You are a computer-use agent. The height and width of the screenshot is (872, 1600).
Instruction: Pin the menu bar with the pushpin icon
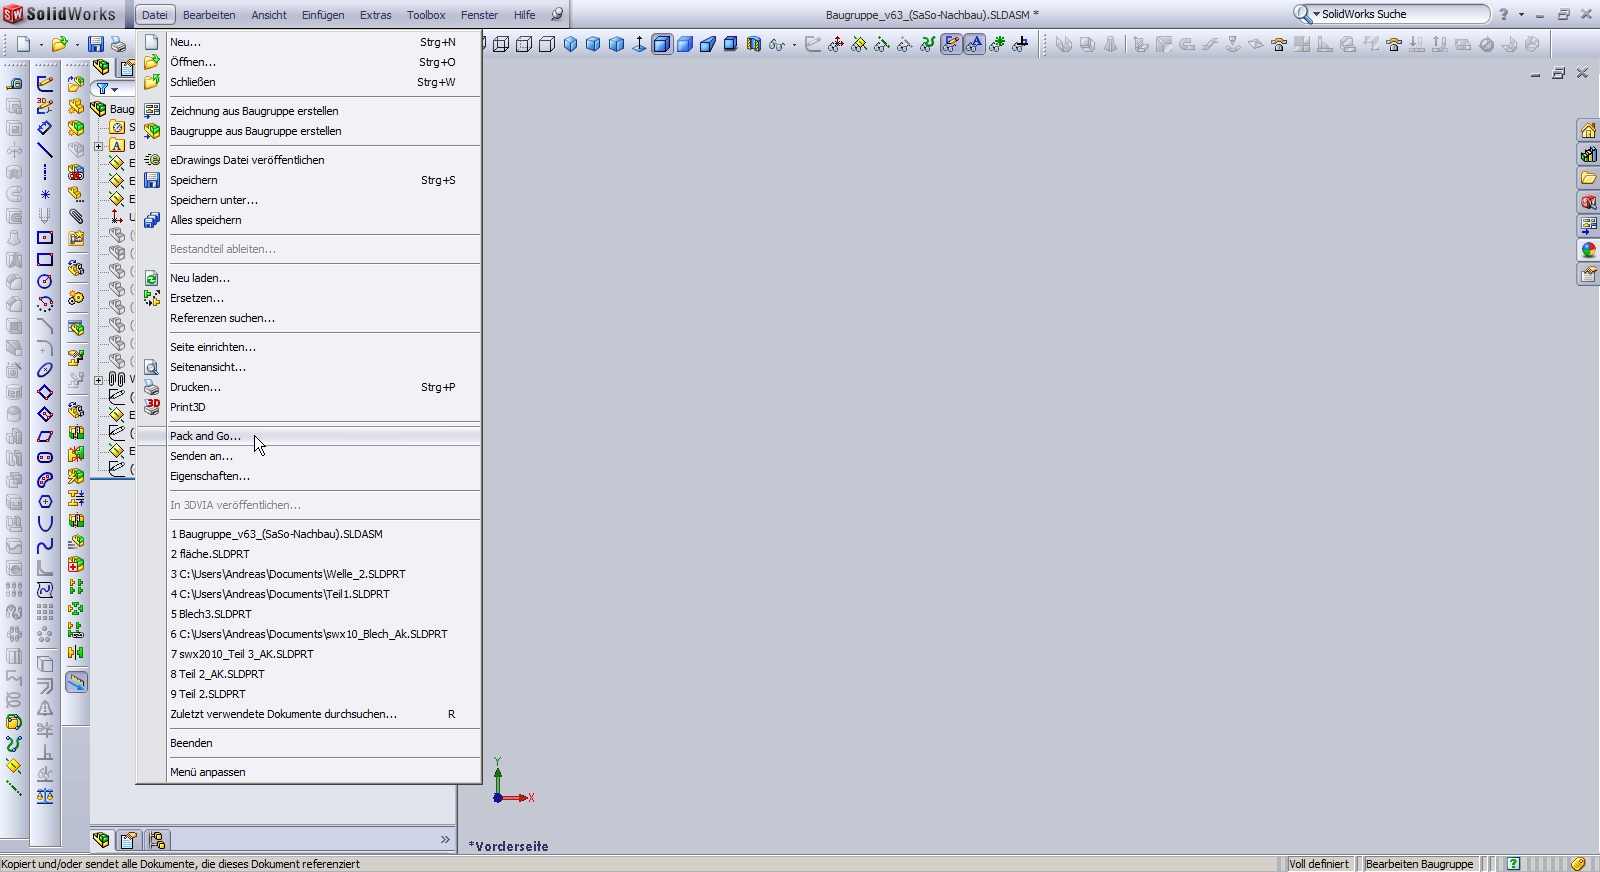pyautogui.click(x=557, y=15)
